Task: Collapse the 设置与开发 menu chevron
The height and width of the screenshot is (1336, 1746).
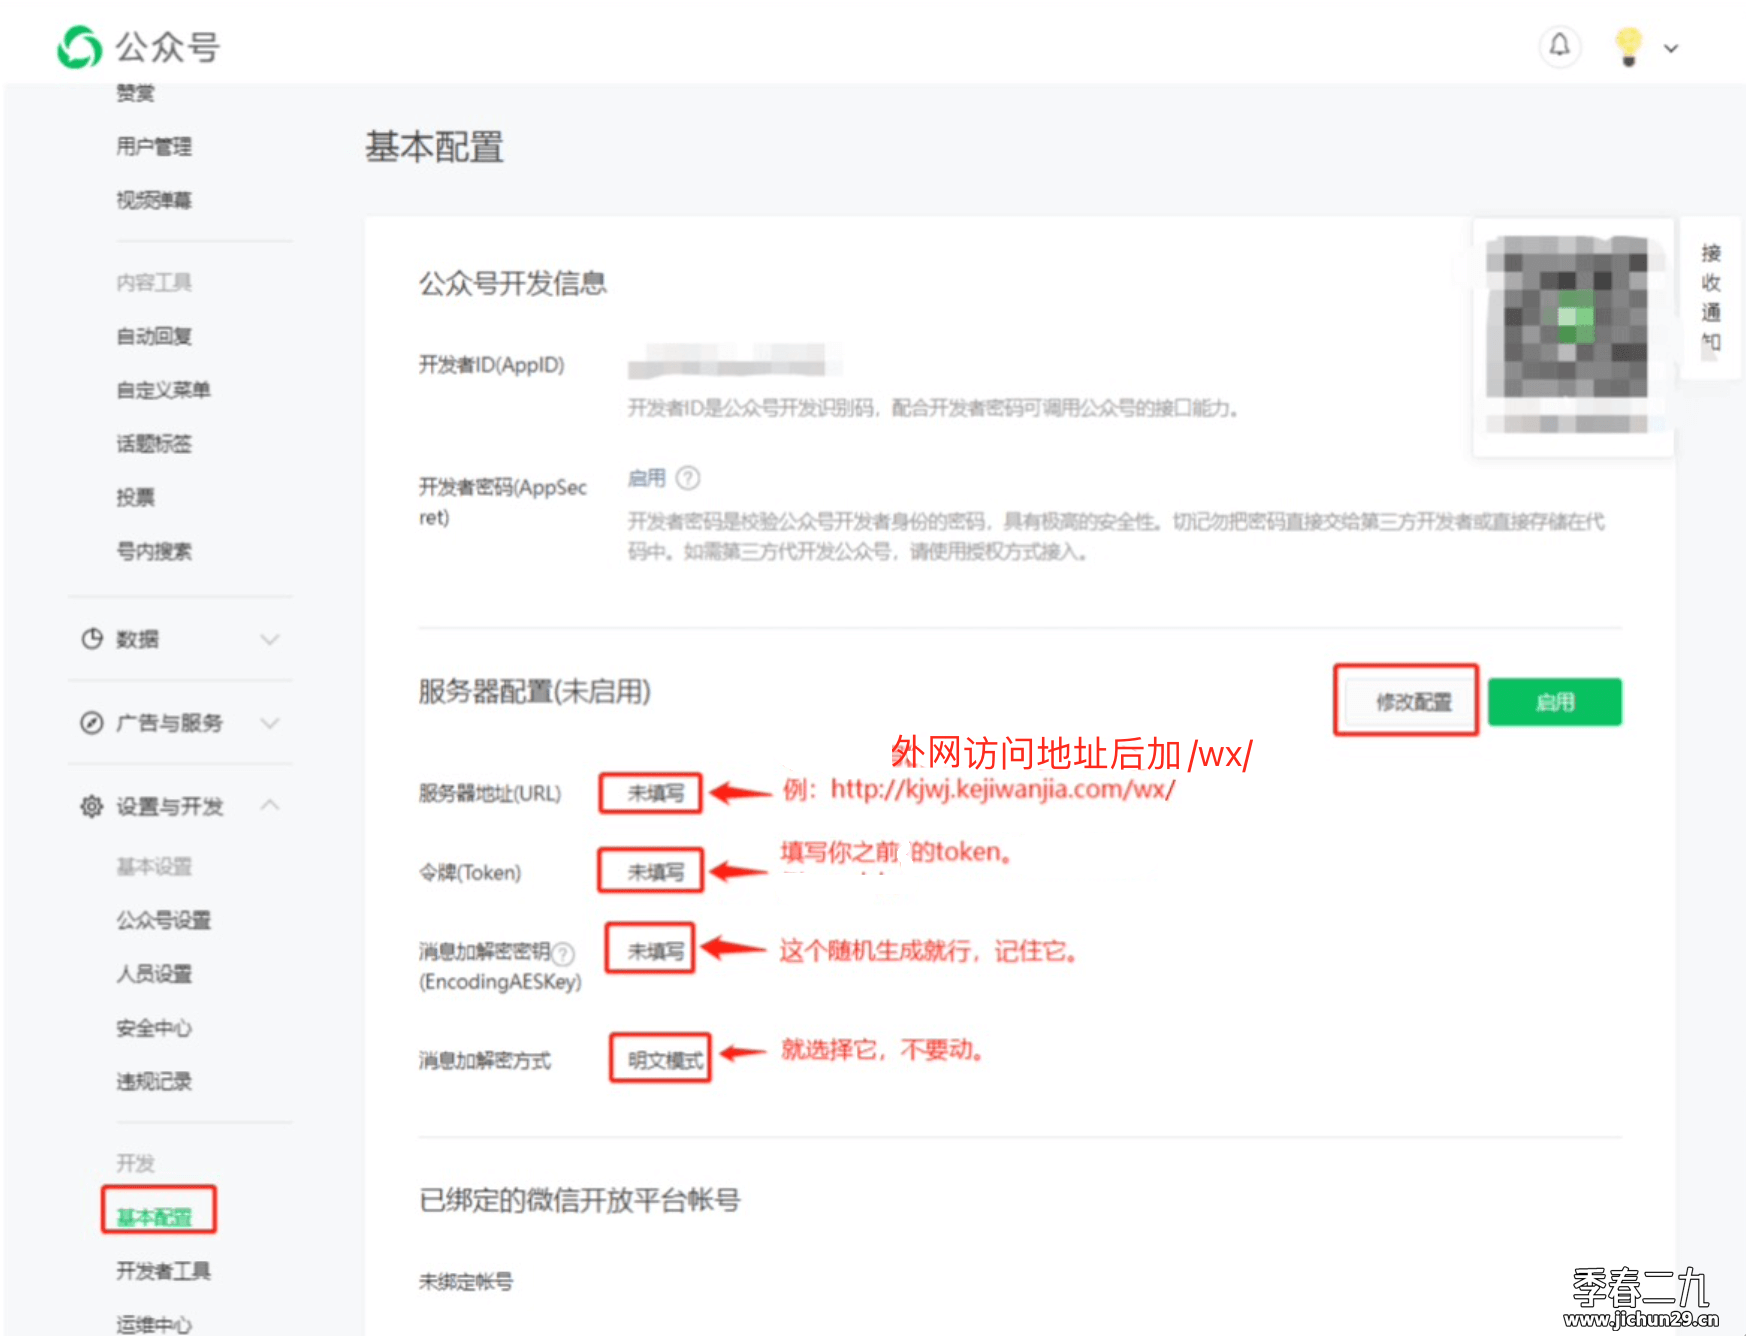Action: pyautogui.click(x=270, y=805)
